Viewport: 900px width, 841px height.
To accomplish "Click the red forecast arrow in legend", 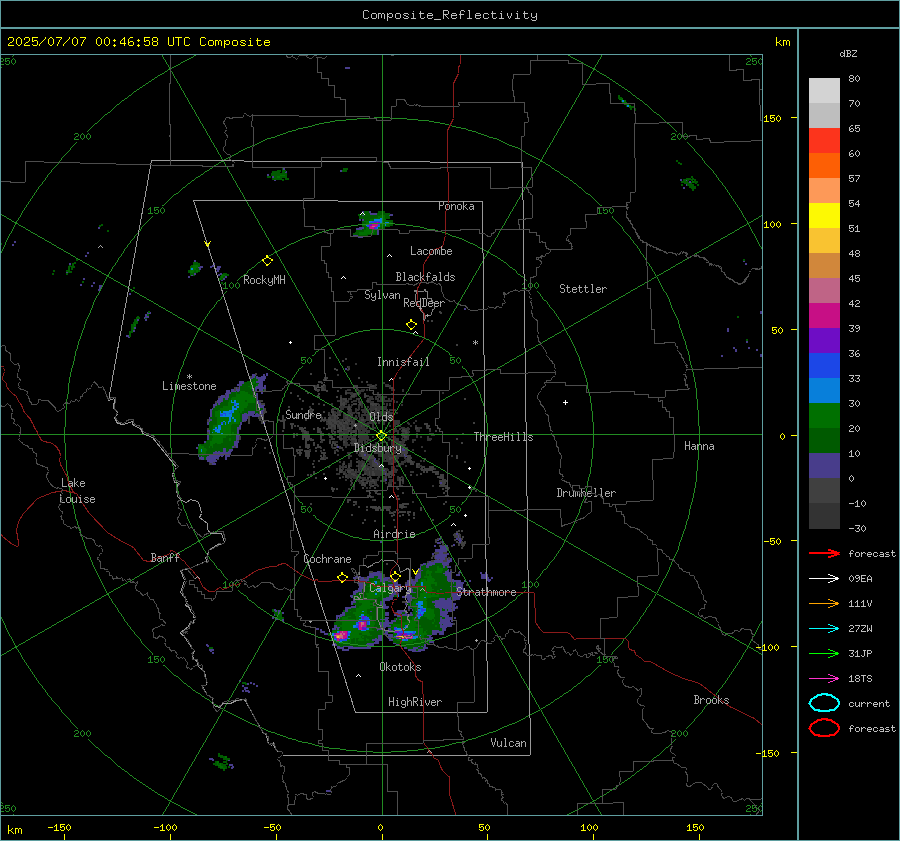I will tap(824, 553).
